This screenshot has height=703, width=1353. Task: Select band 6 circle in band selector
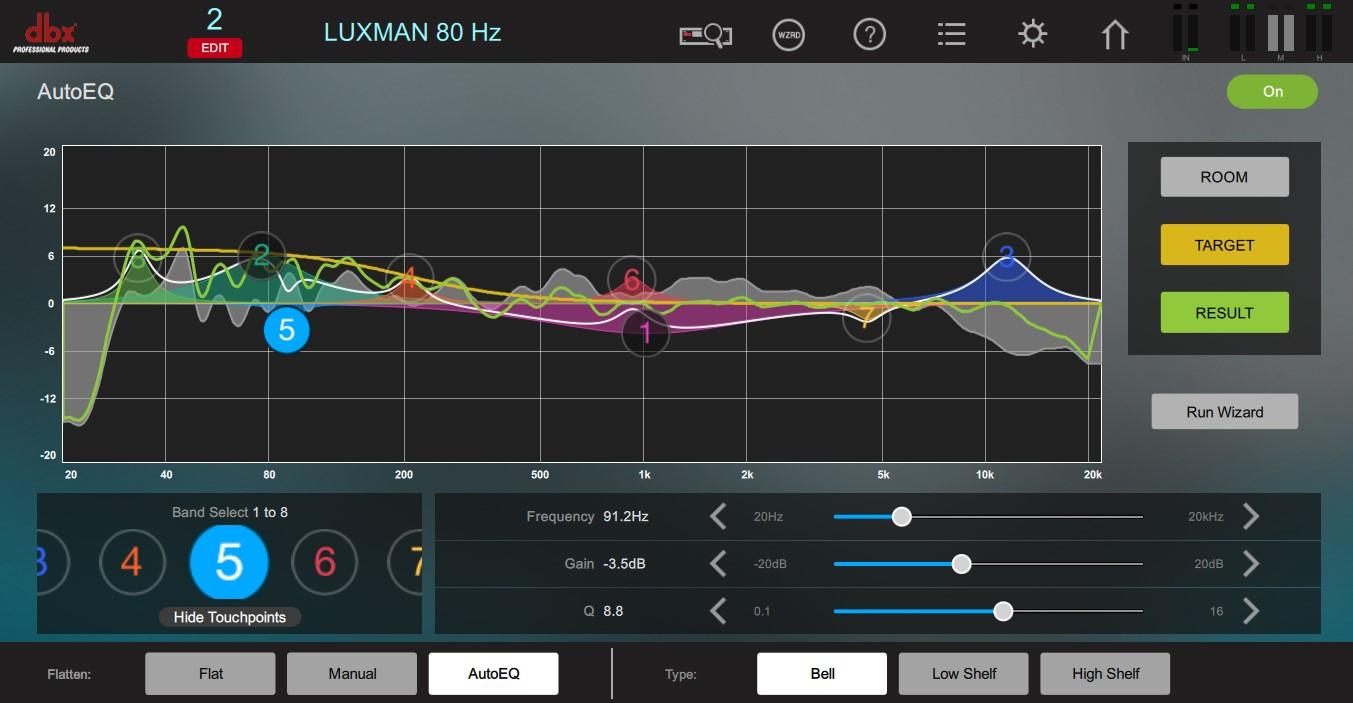point(325,563)
